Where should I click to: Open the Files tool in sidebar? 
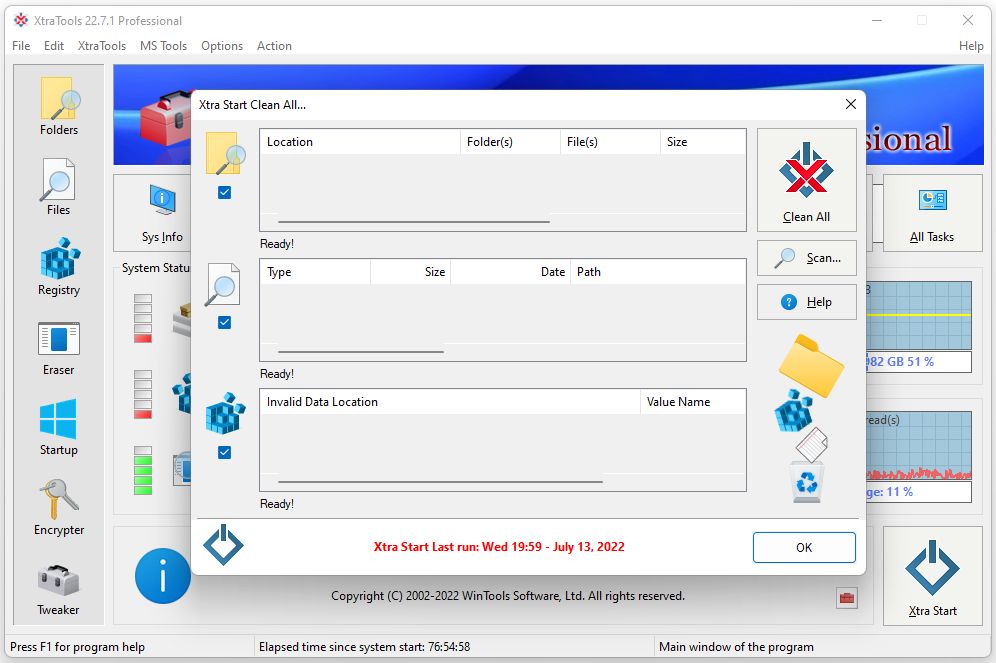click(58, 186)
